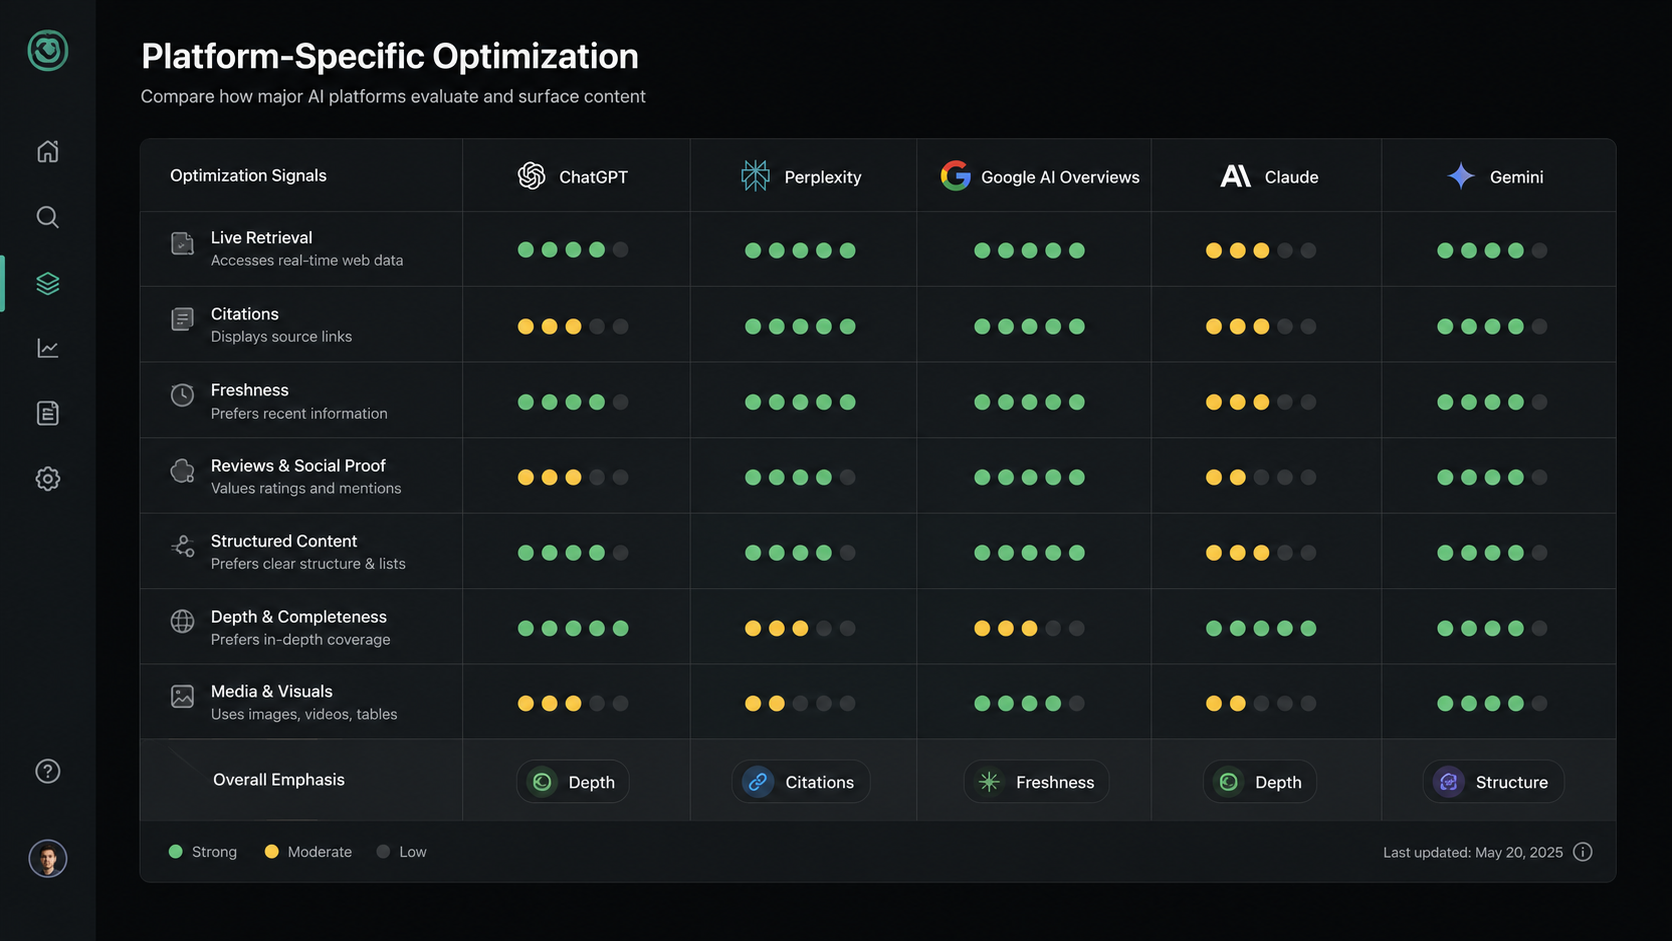Viewport: 1672px width, 941px height.
Task: Click the Media & Visuals image icon
Action: [182, 696]
